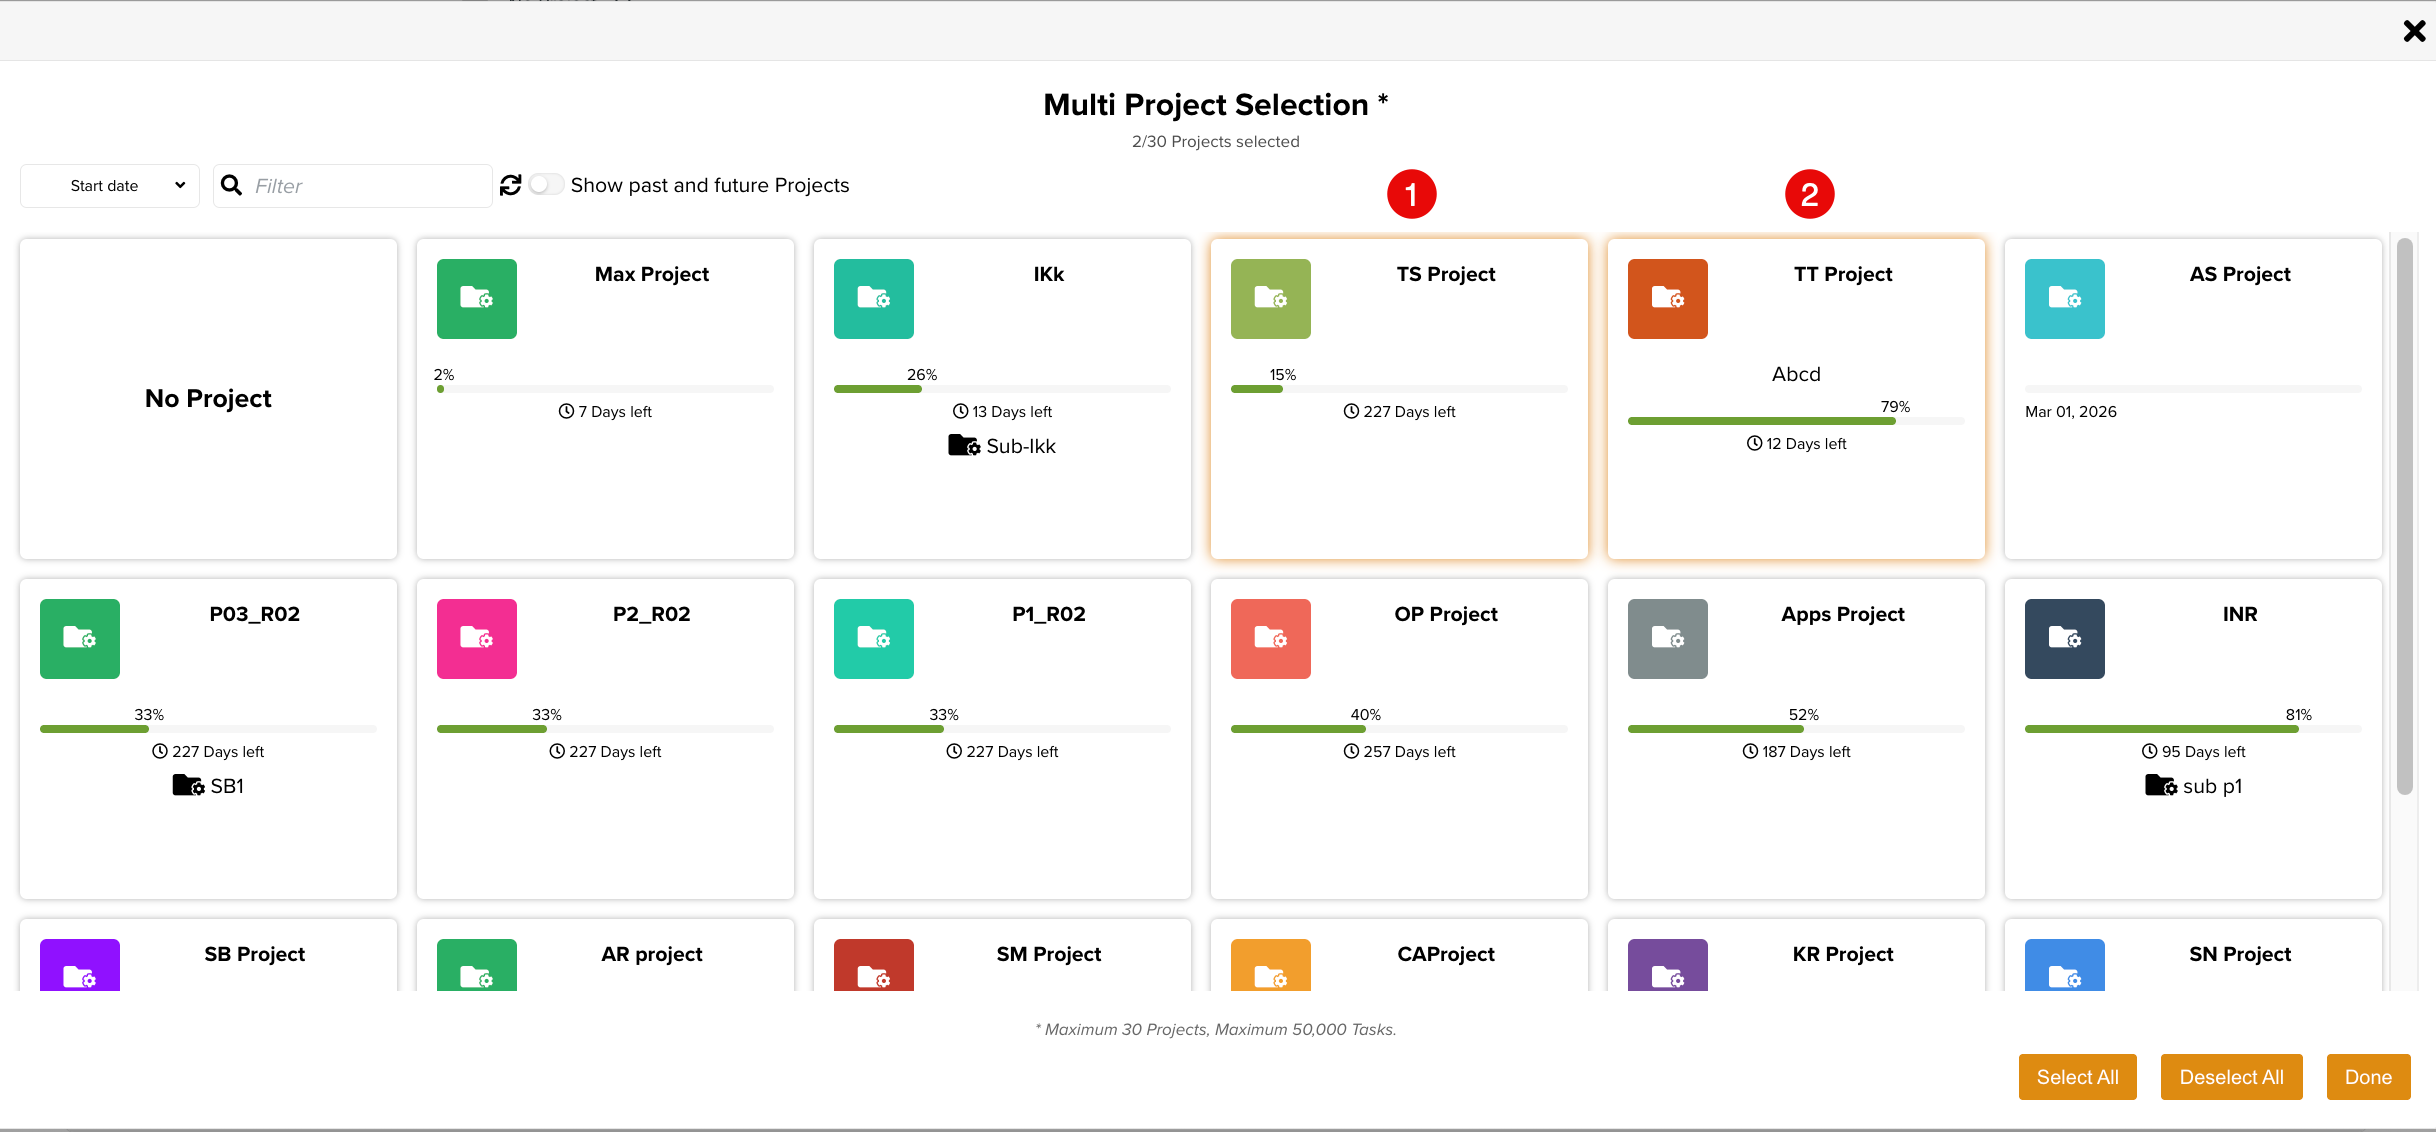Image resolution: width=2436 pixels, height=1132 pixels.
Task: Click the TT Project orange folder icon
Action: pyautogui.click(x=1668, y=299)
